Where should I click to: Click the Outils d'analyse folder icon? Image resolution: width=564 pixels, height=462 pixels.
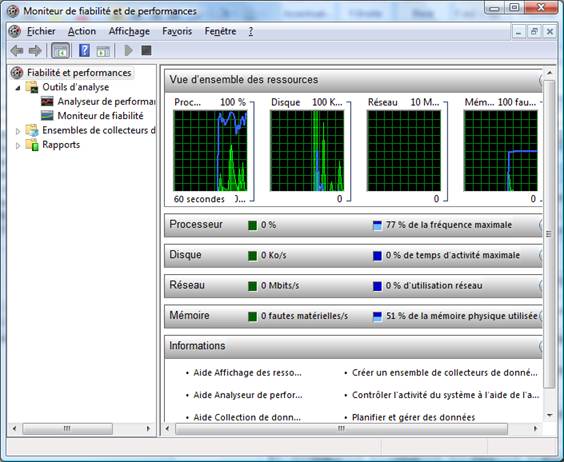[x=32, y=87]
